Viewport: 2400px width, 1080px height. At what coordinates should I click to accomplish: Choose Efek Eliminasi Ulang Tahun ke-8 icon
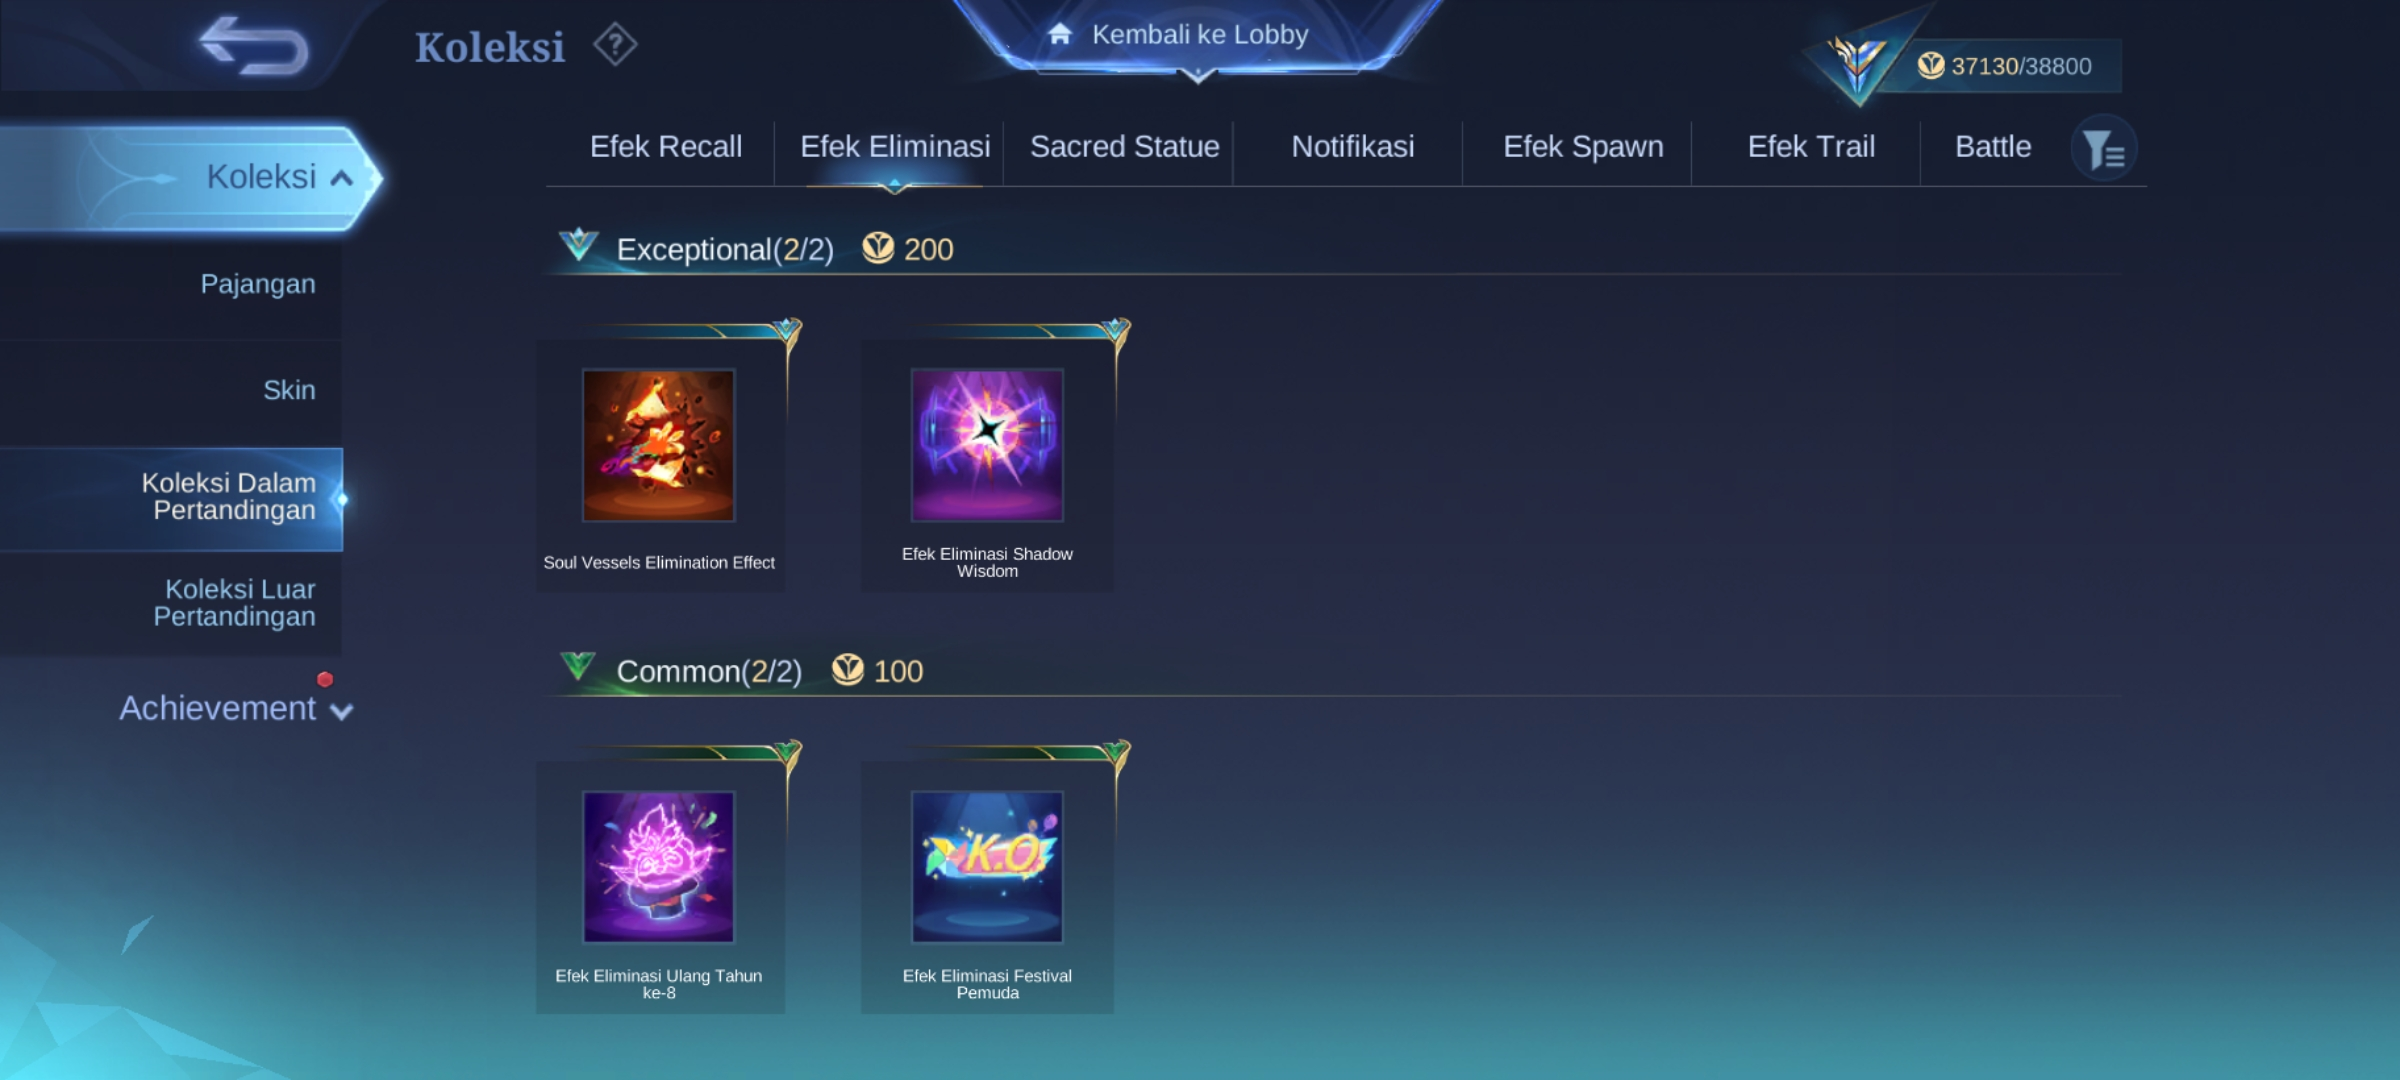[659, 867]
